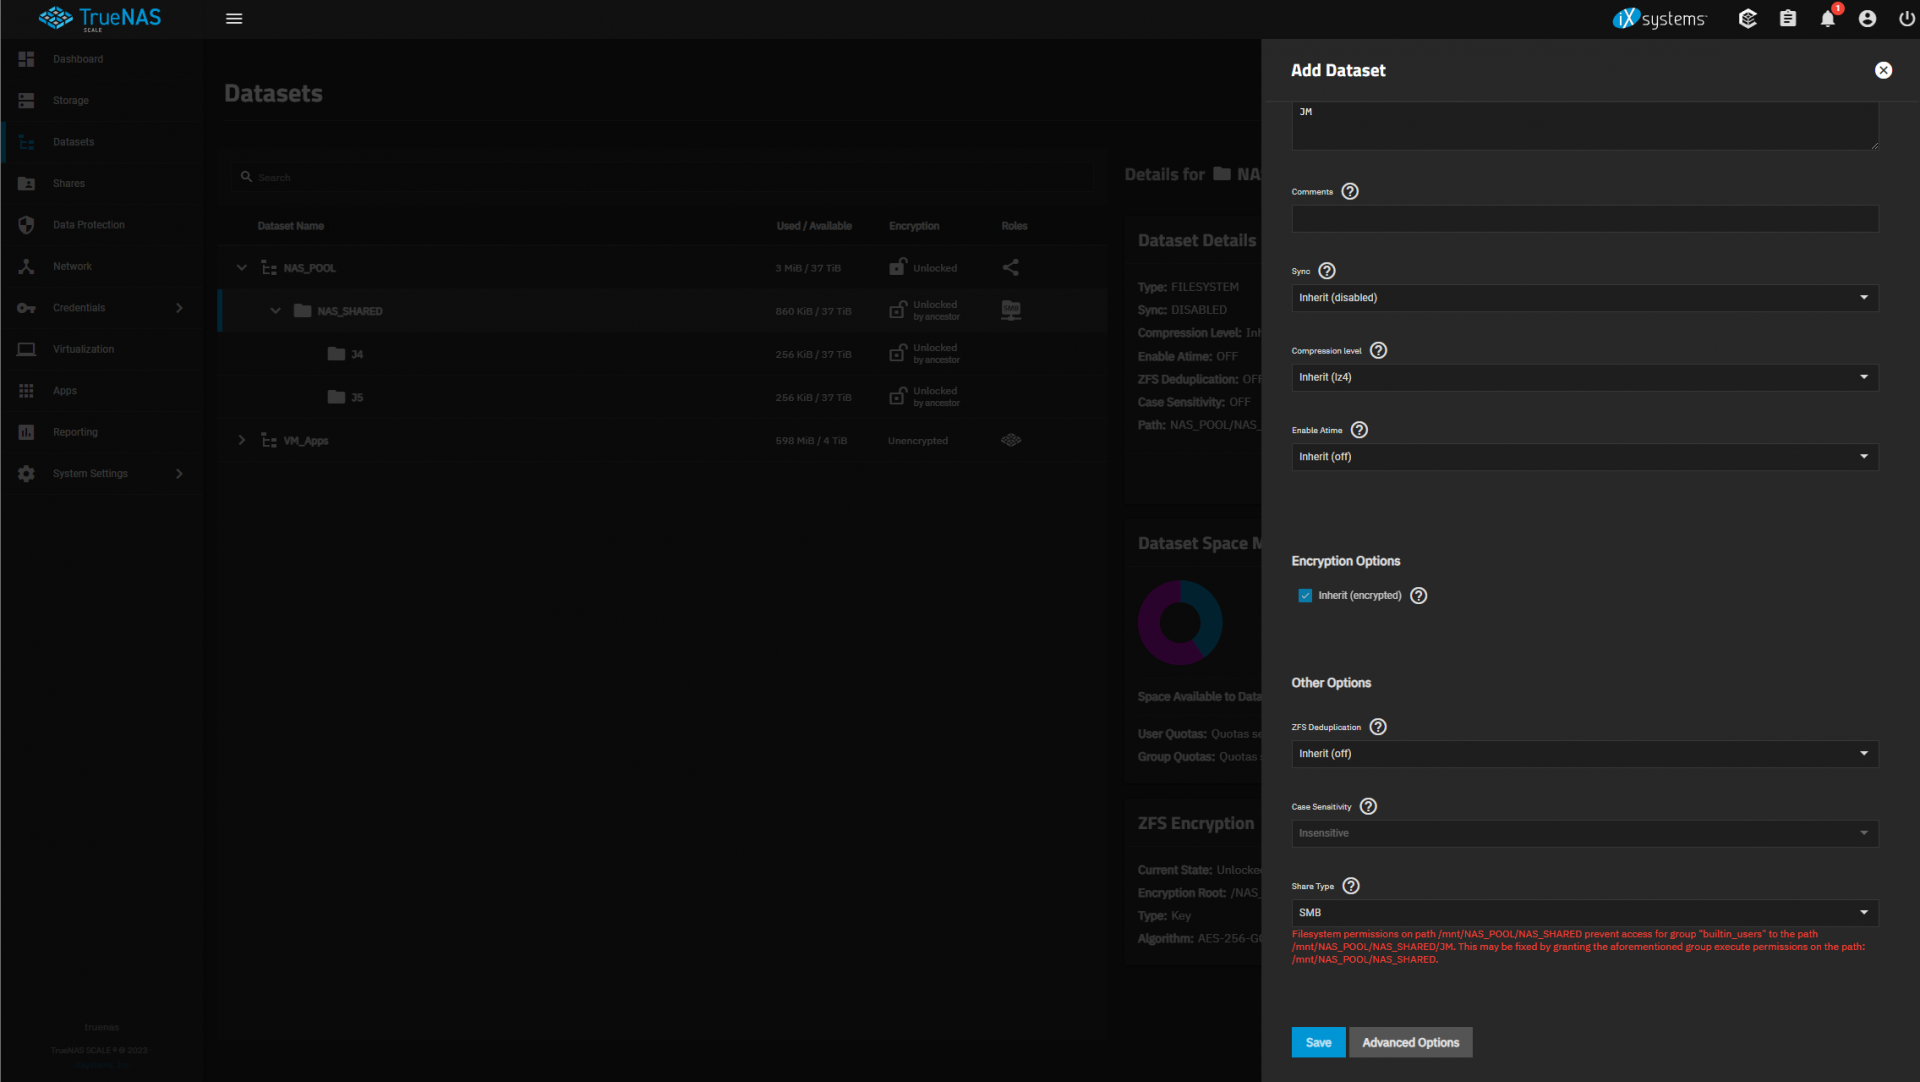Image resolution: width=1920 pixels, height=1082 pixels.
Task: Close the Add Dataset panel
Action: (1883, 70)
